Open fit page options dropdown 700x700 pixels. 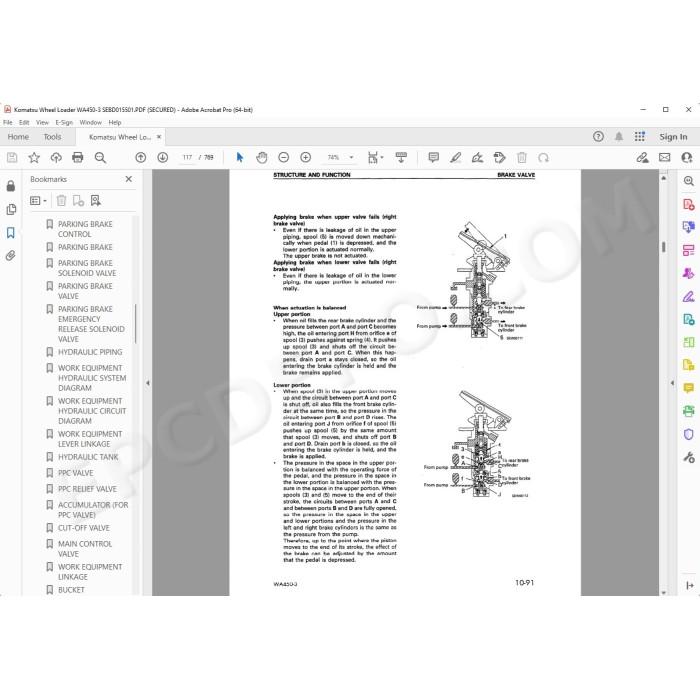coord(375,158)
